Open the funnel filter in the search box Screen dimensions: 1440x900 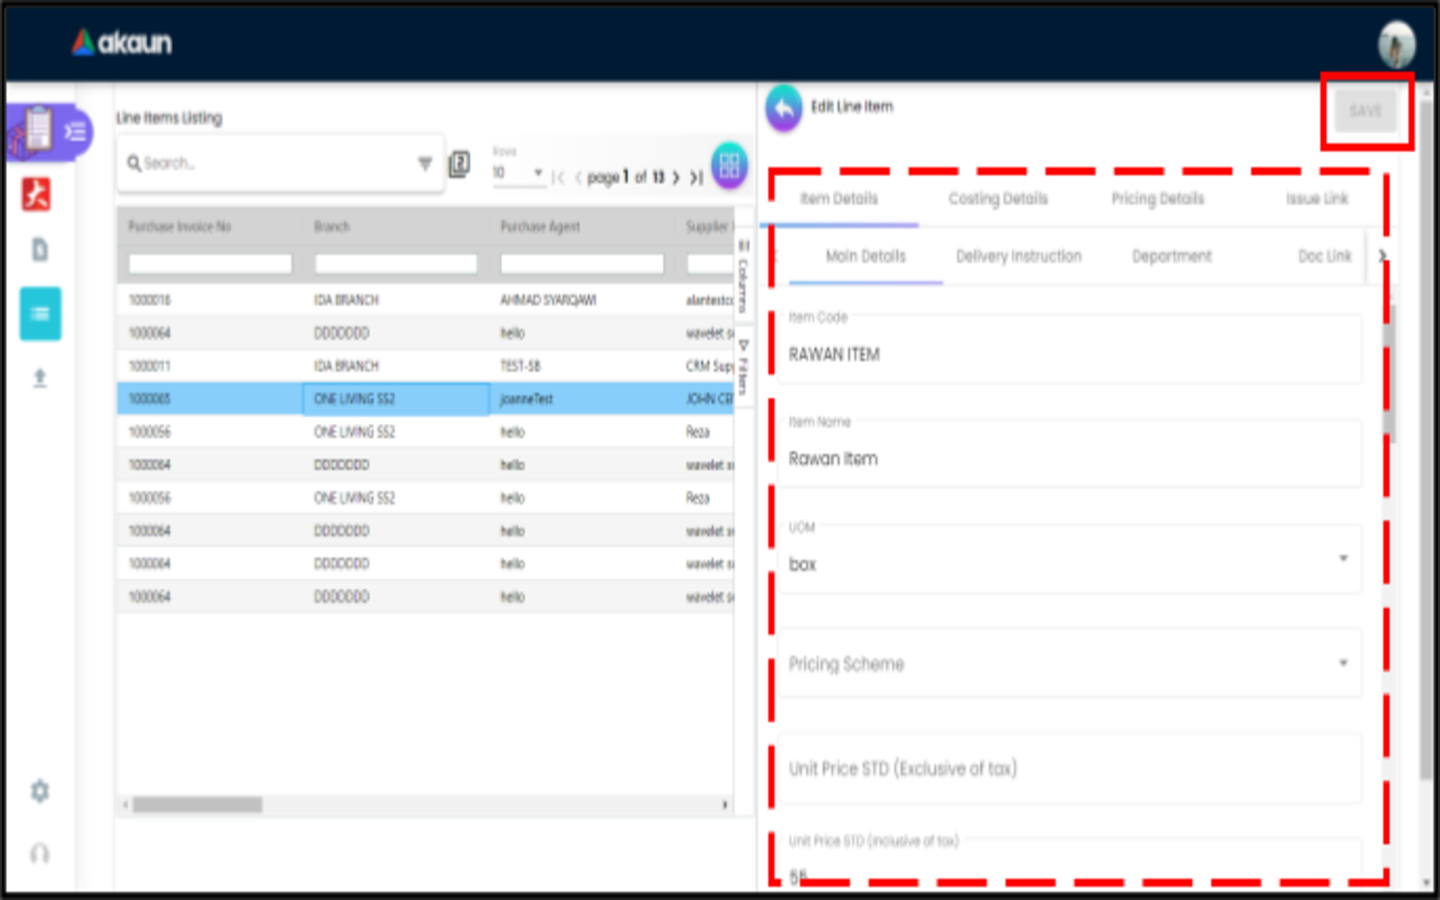[425, 163]
